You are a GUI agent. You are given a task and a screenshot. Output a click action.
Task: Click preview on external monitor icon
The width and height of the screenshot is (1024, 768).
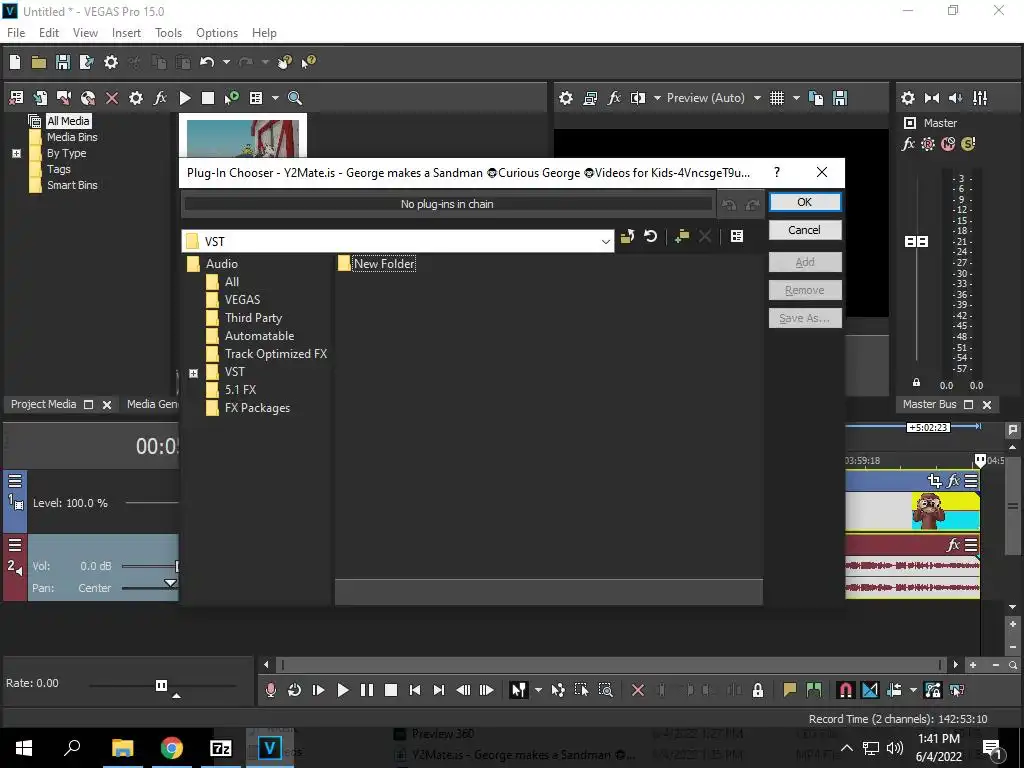(590, 98)
